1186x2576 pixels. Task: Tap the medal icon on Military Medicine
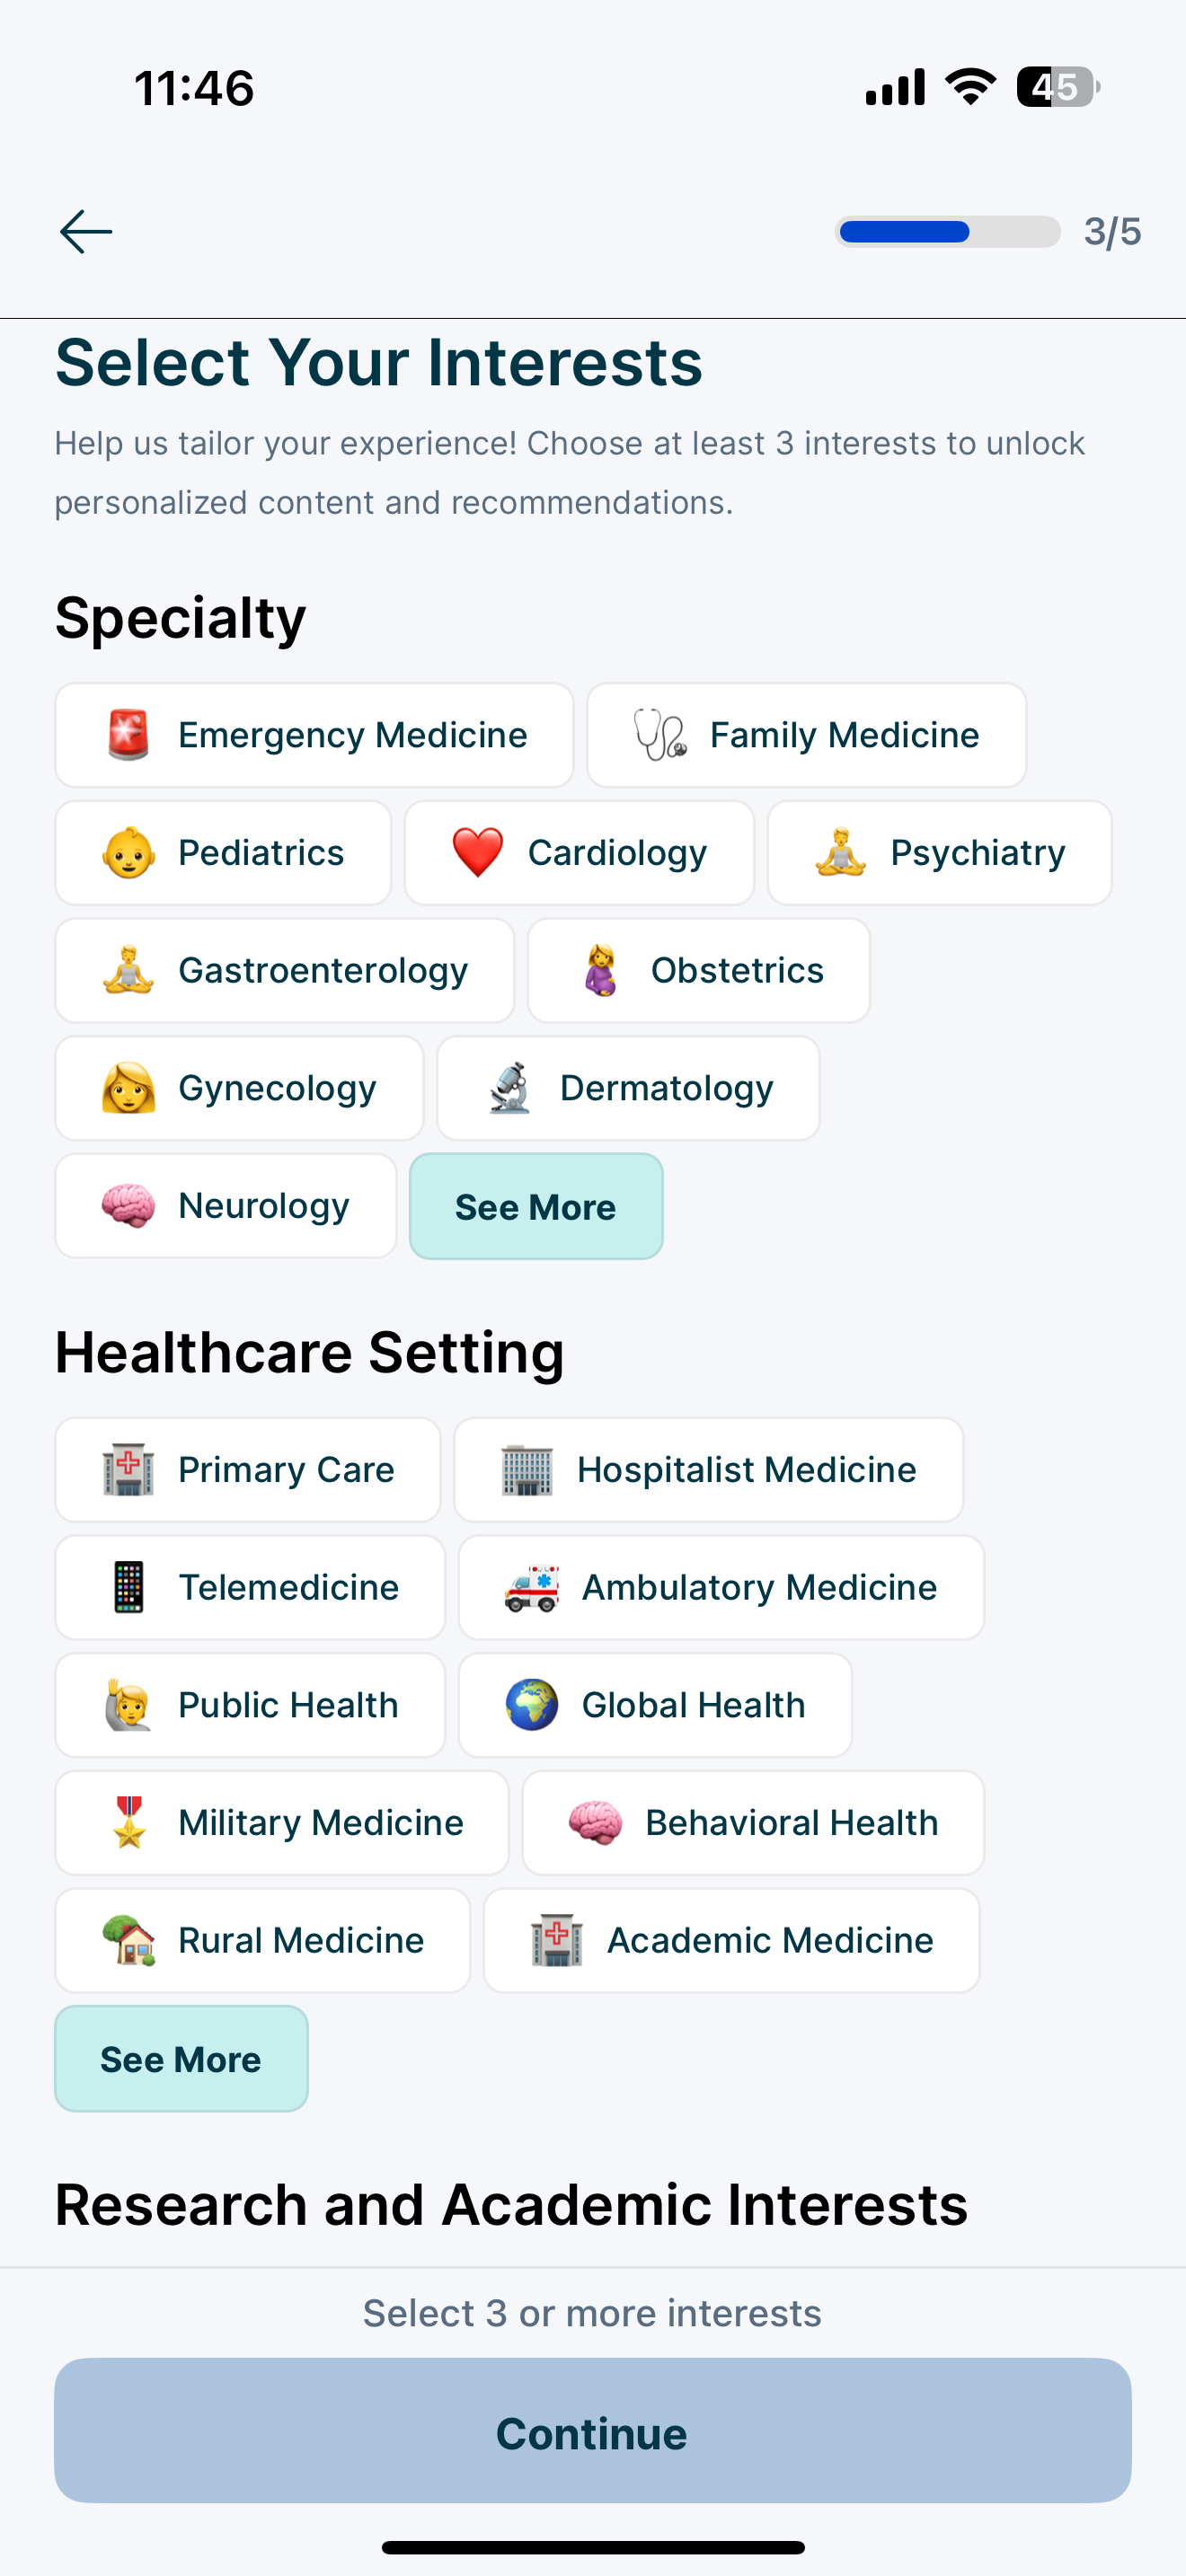(x=129, y=1823)
